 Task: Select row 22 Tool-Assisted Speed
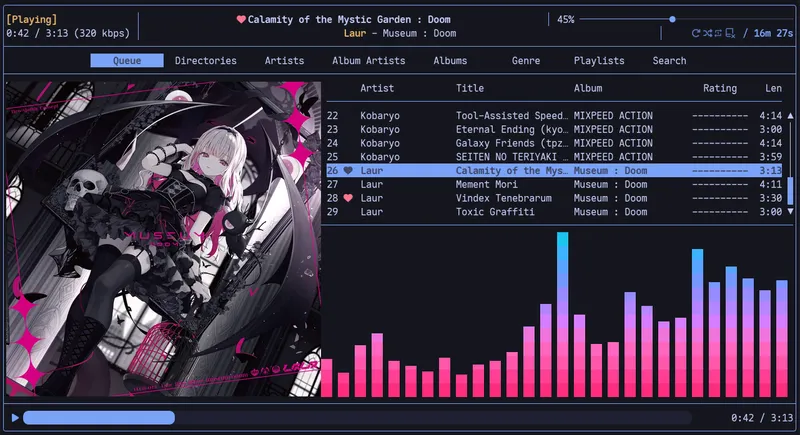click(x=554, y=116)
